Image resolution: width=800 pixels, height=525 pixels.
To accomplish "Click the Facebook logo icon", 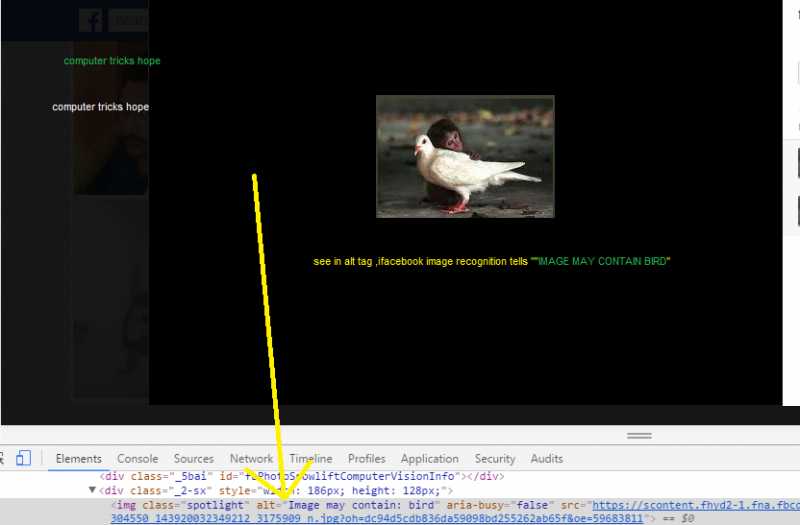I will click(91, 21).
